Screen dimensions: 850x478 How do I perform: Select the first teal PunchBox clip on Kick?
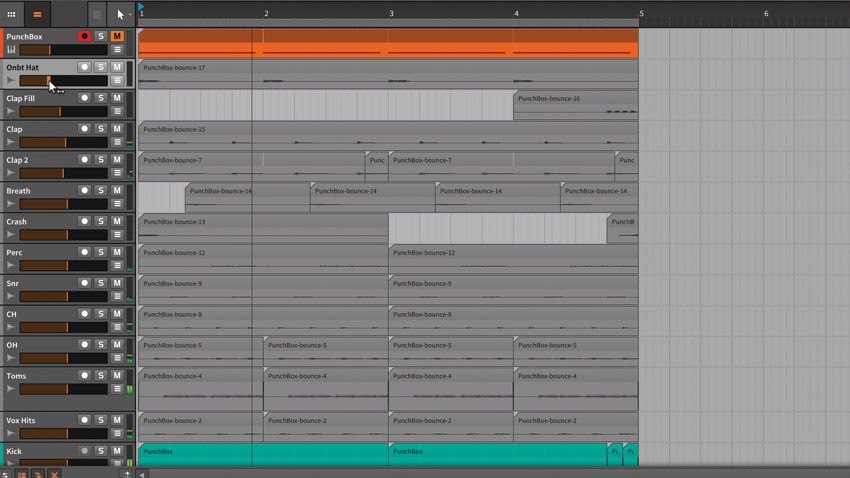tap(263, 455)
